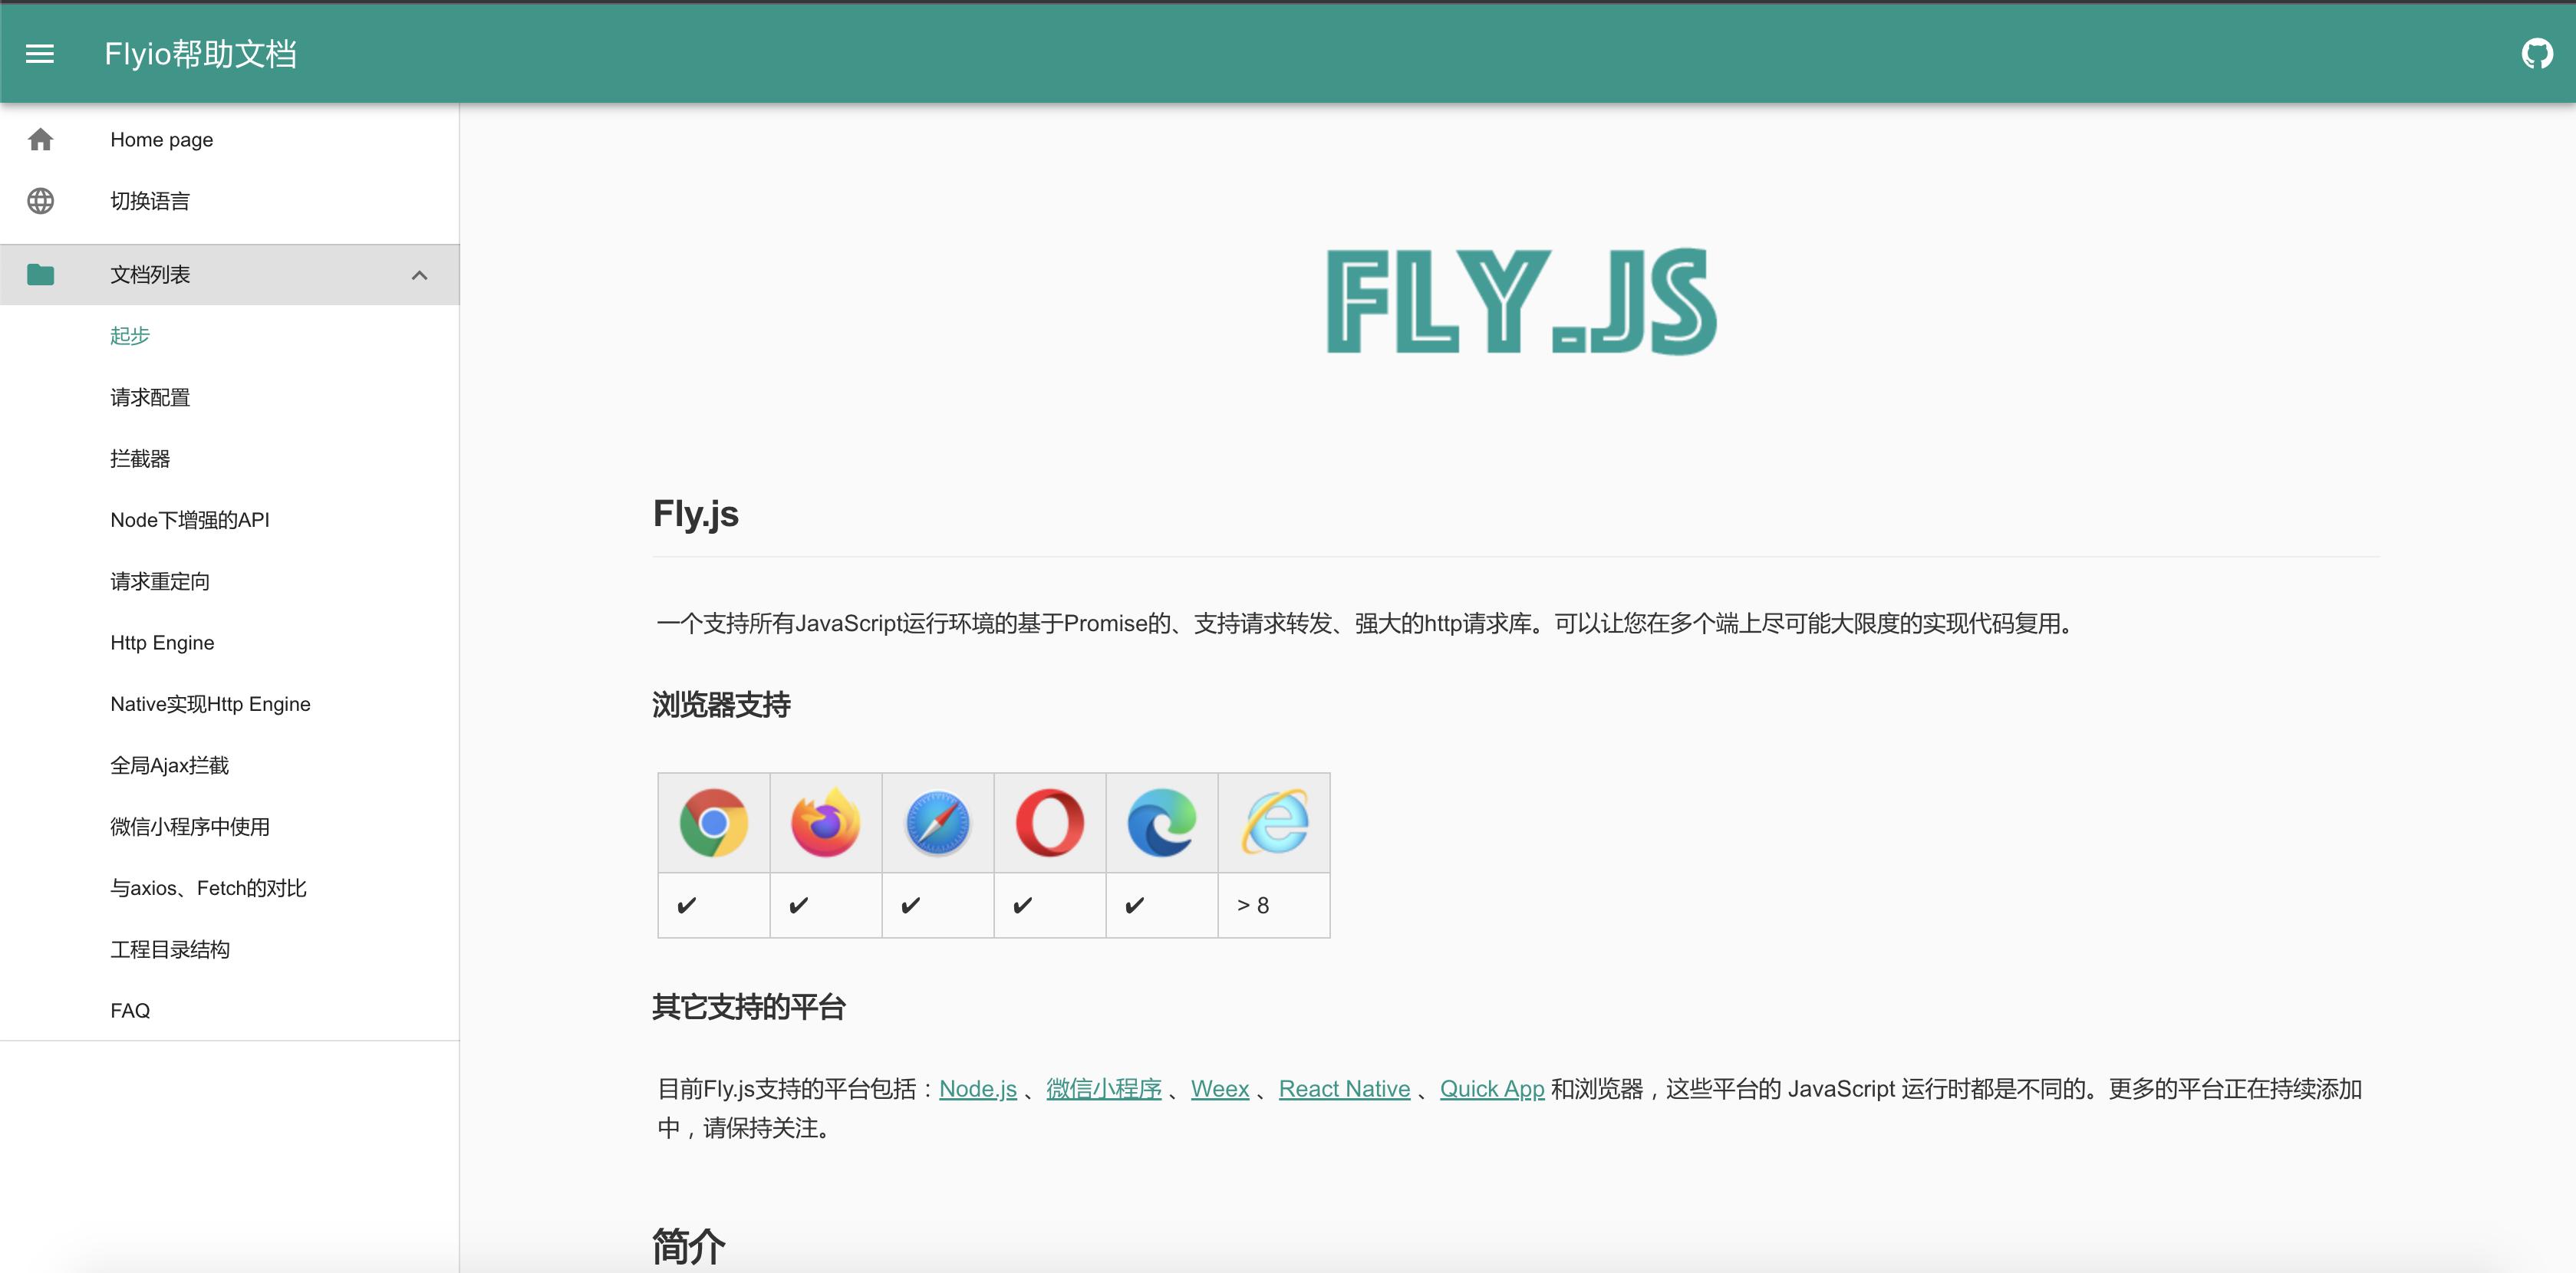Select the Firefox browser icon in support table

pyautogui.click(x=825, y=822)
